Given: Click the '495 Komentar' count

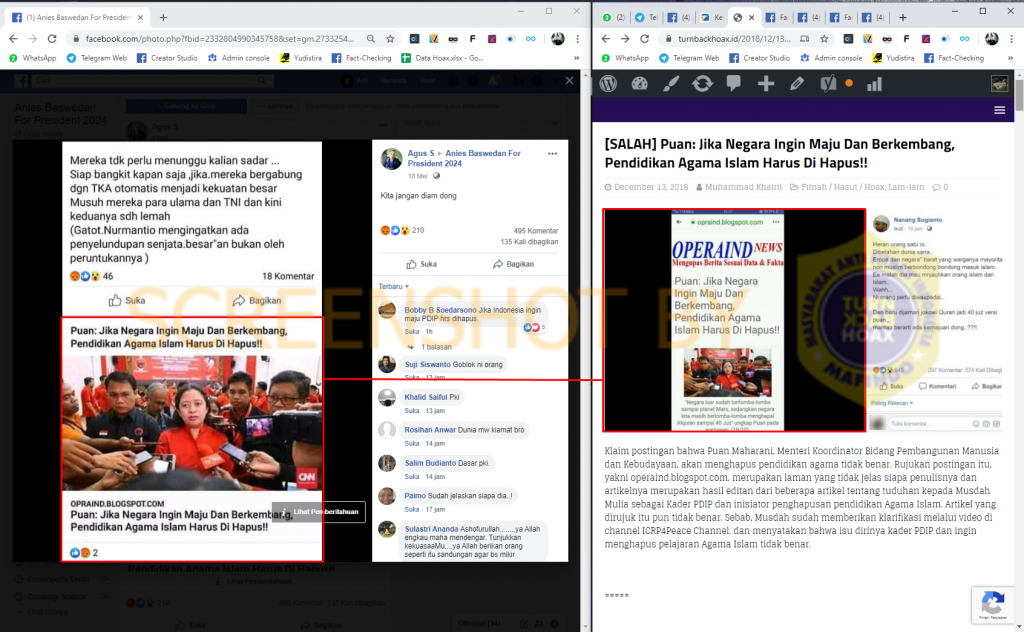Looking at the screenshot, I should 536,231.
